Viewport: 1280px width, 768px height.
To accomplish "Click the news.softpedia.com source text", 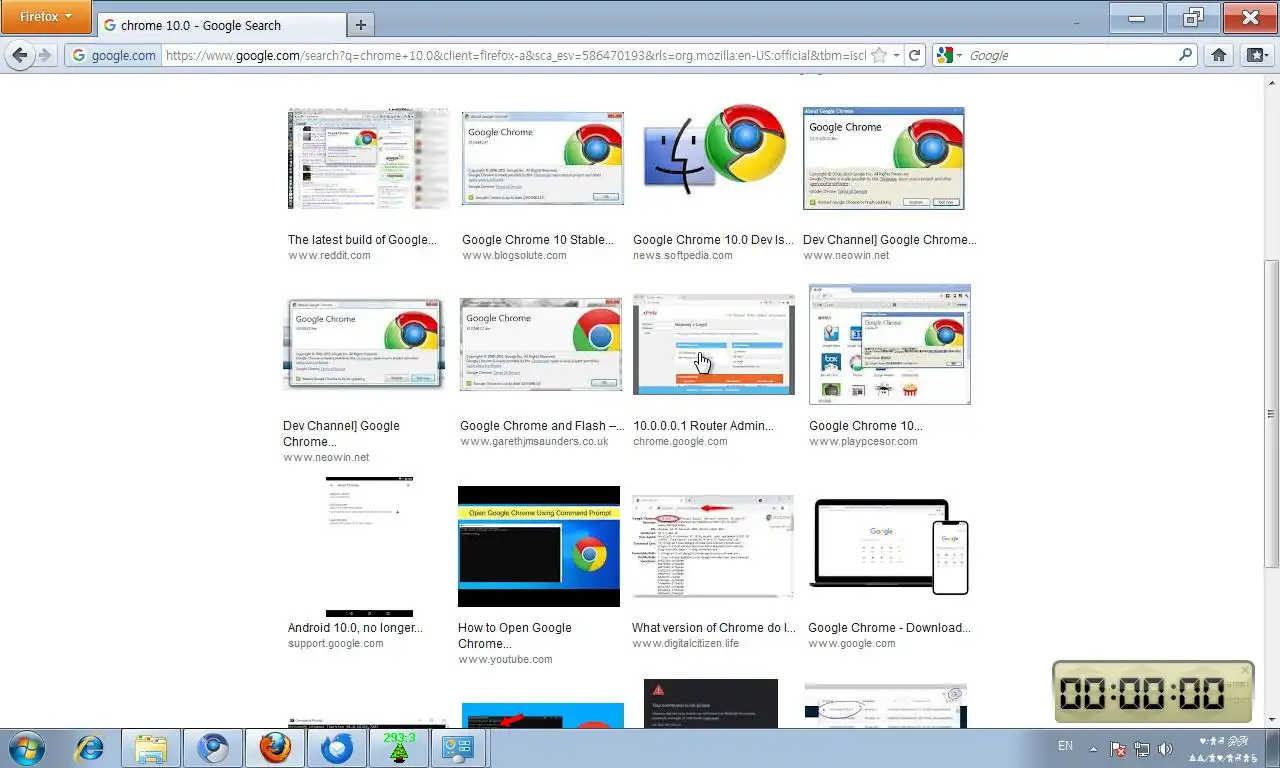I will pyautogui.click(x=683, y=255).
